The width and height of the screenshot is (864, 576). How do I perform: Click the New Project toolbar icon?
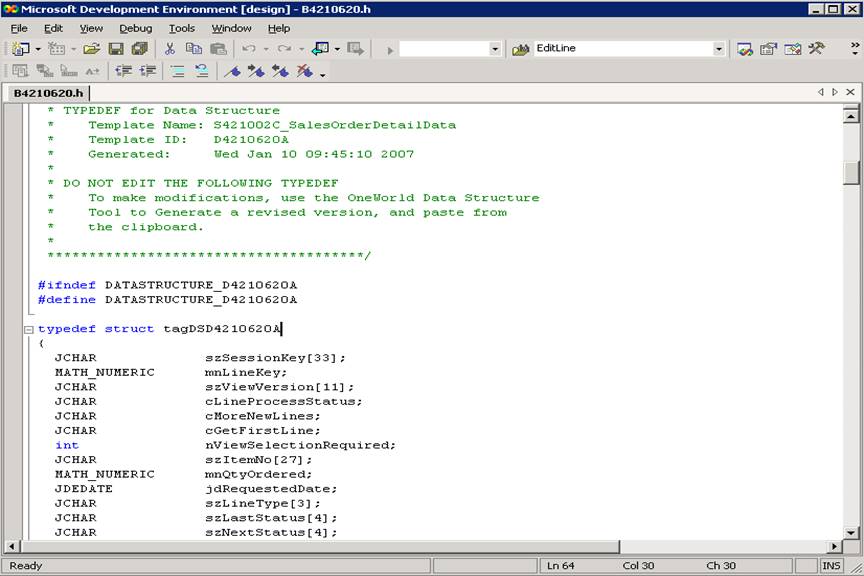[x=20, y=49]
